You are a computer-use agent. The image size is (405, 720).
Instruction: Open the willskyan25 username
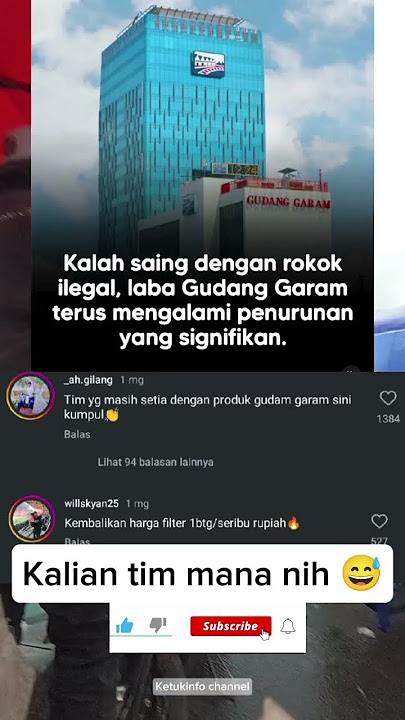(x=91, y=504)
